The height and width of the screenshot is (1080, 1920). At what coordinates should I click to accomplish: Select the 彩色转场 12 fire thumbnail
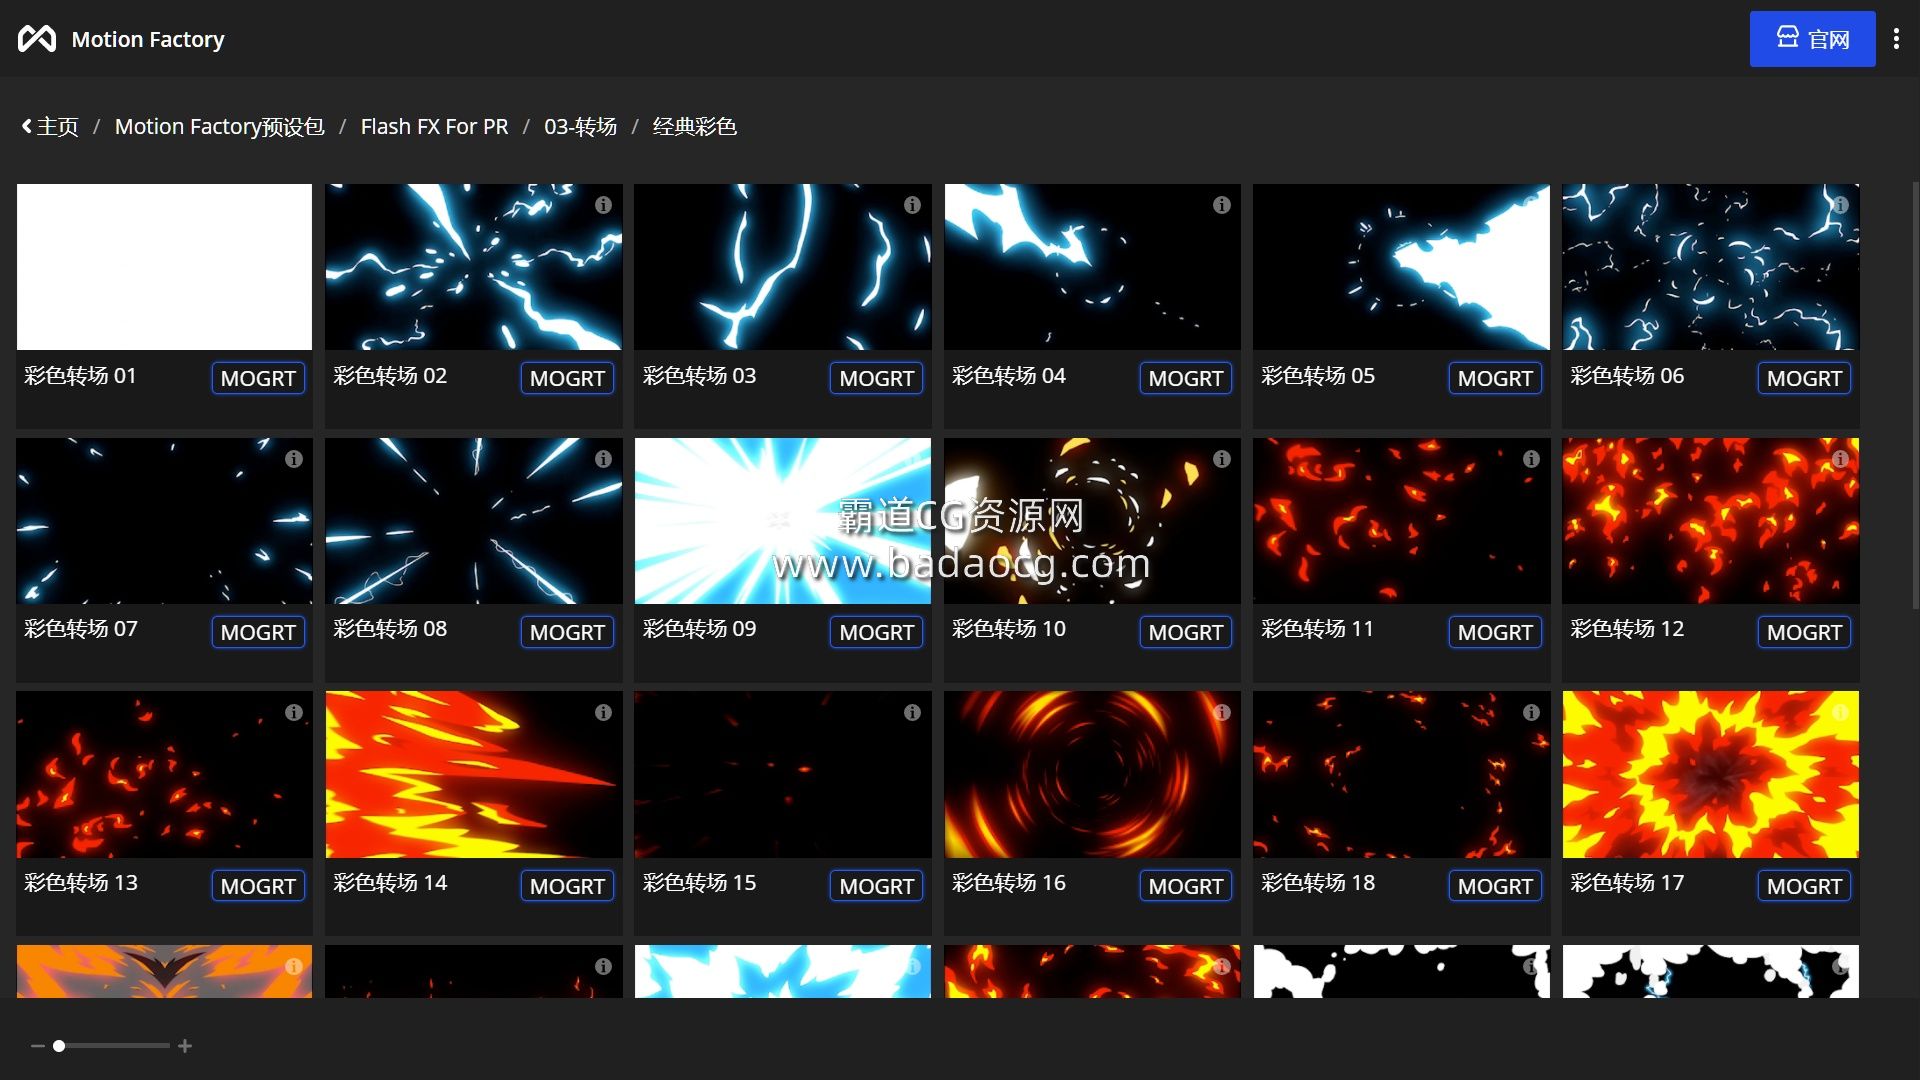[x=1711, y=521]
